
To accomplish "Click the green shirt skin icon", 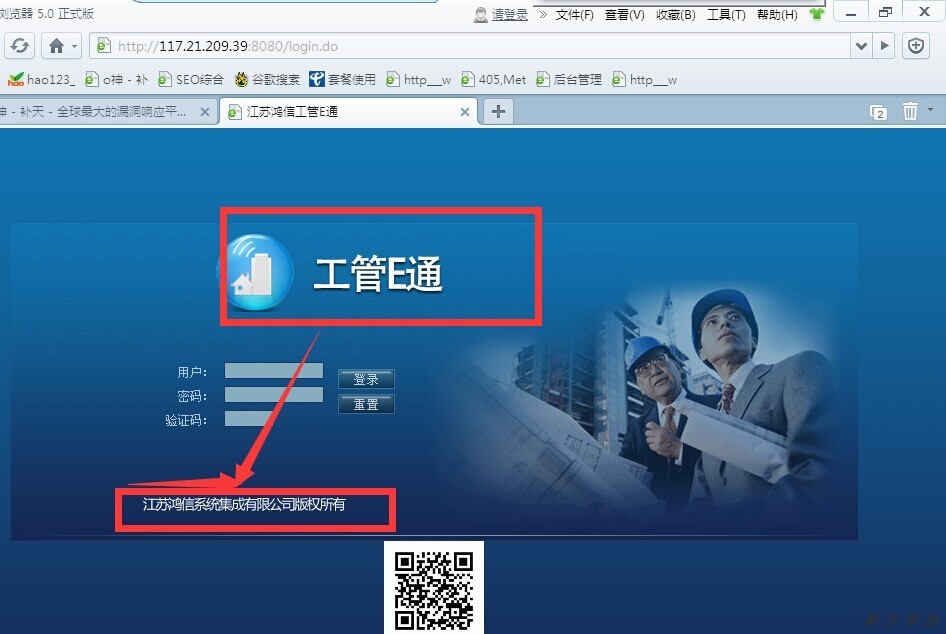I will [x=817, y=14].
